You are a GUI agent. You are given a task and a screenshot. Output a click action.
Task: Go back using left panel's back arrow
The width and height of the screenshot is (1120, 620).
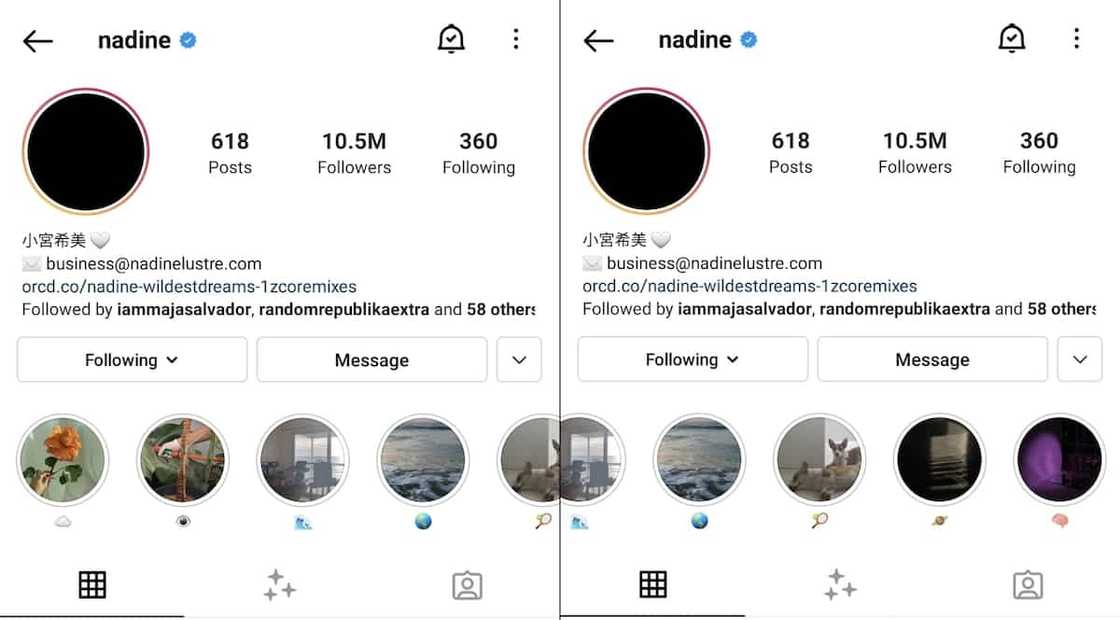(x=38, y=41)
